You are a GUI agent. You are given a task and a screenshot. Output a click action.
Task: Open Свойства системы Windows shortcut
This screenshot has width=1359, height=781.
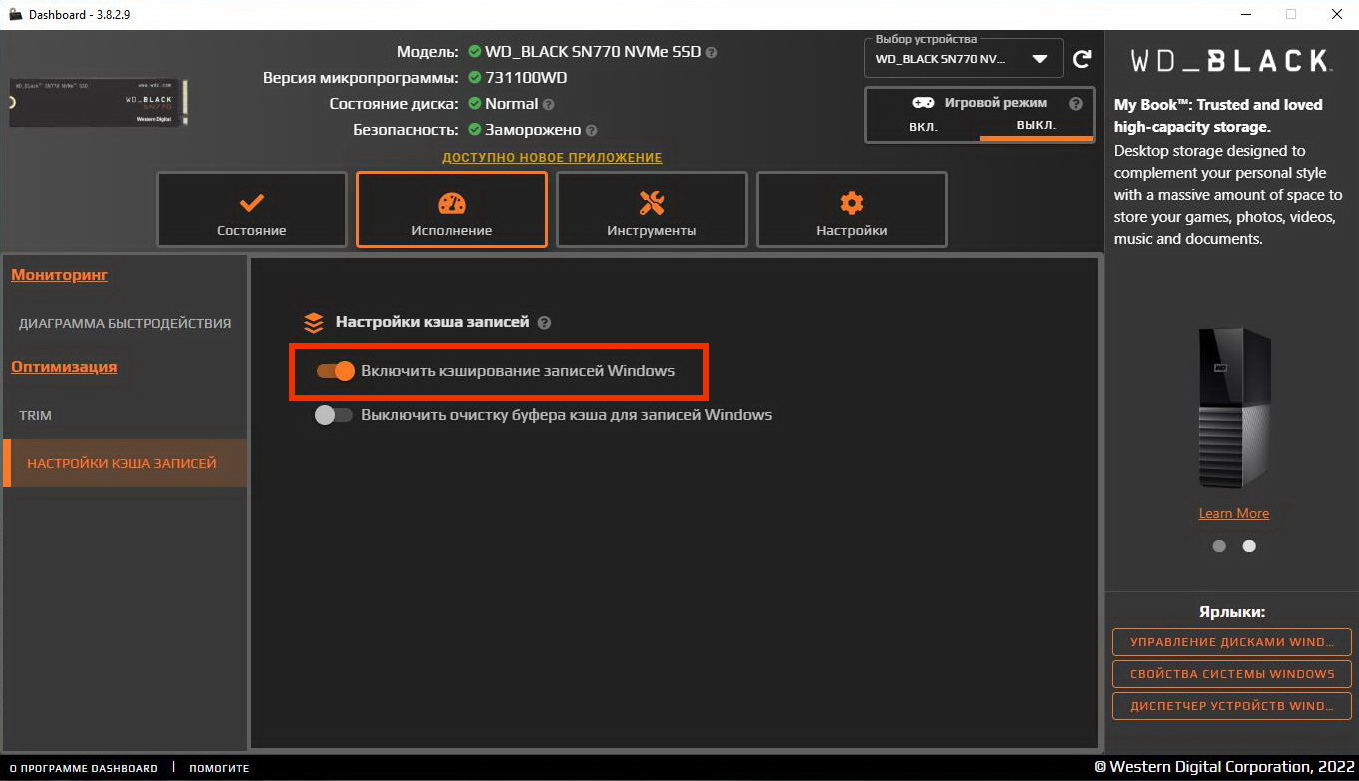1232,674
